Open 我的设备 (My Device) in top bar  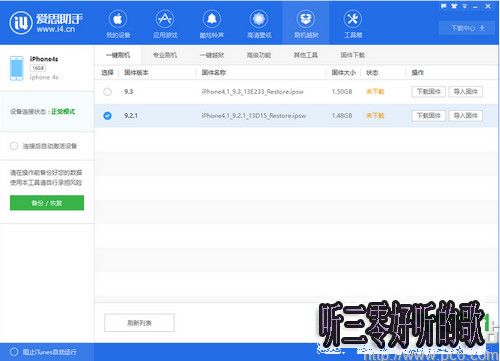click(x=118, y=24)
